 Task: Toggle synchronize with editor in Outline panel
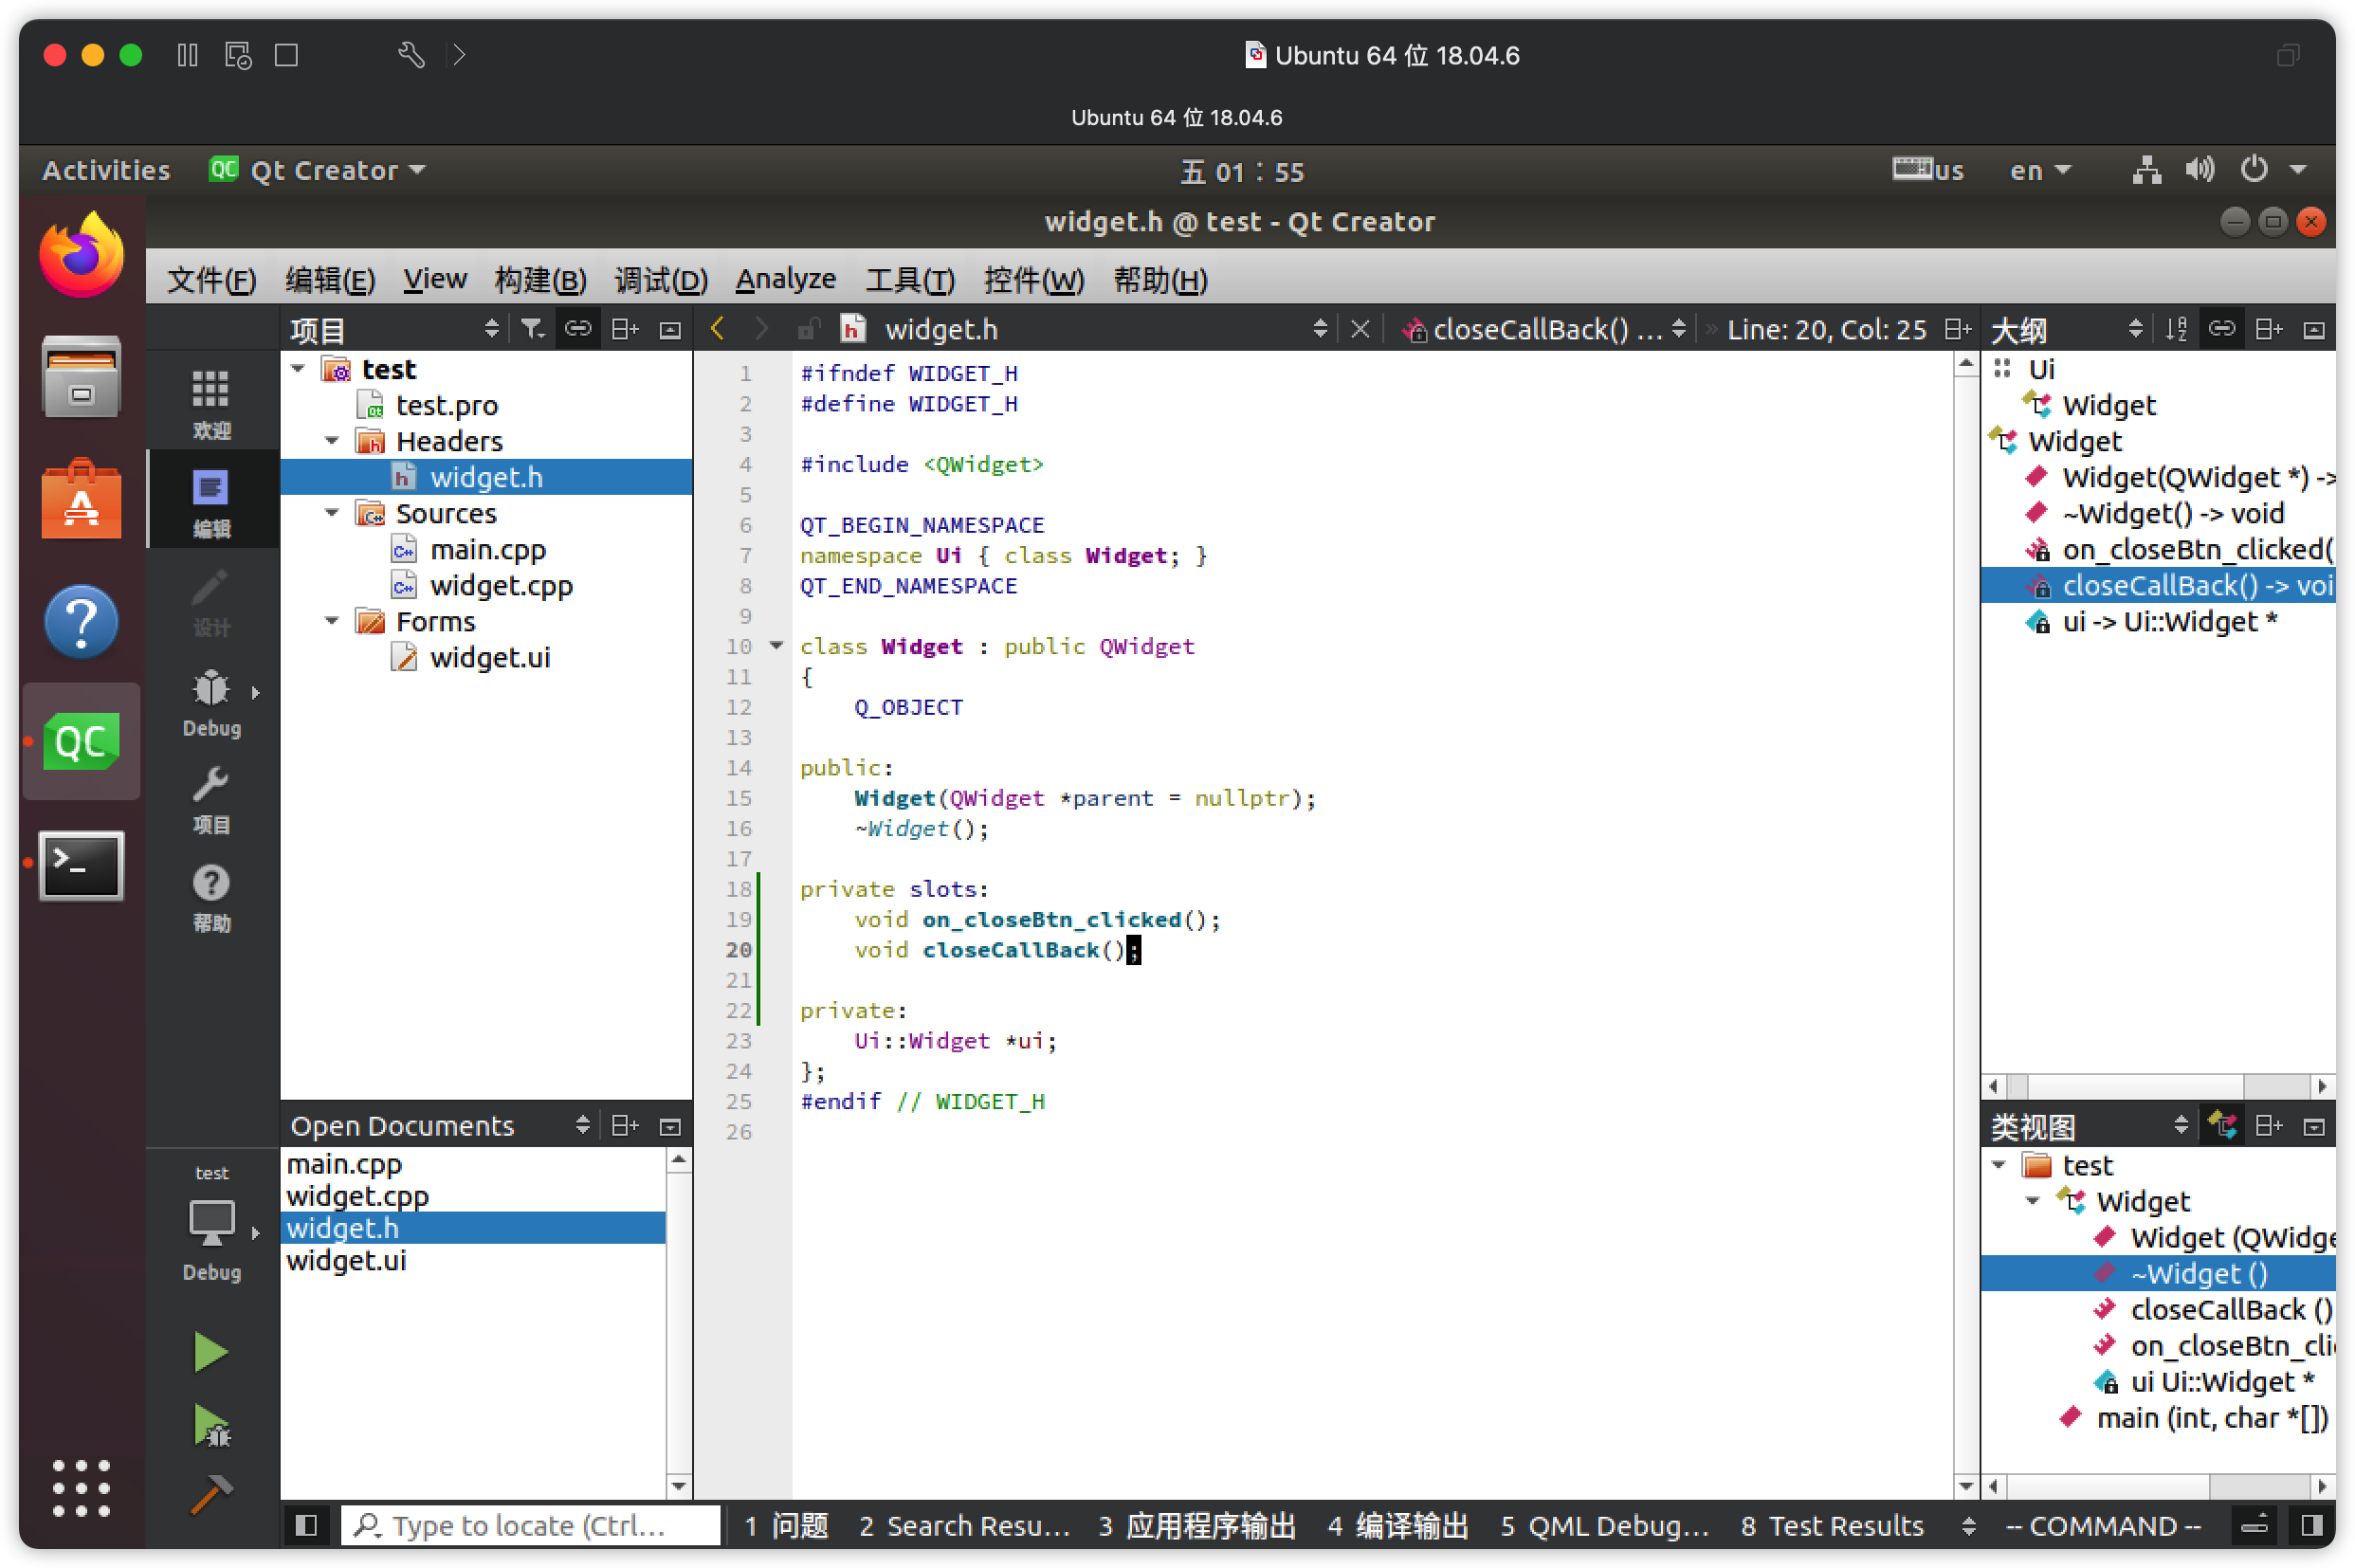(x=2222, y=329)
